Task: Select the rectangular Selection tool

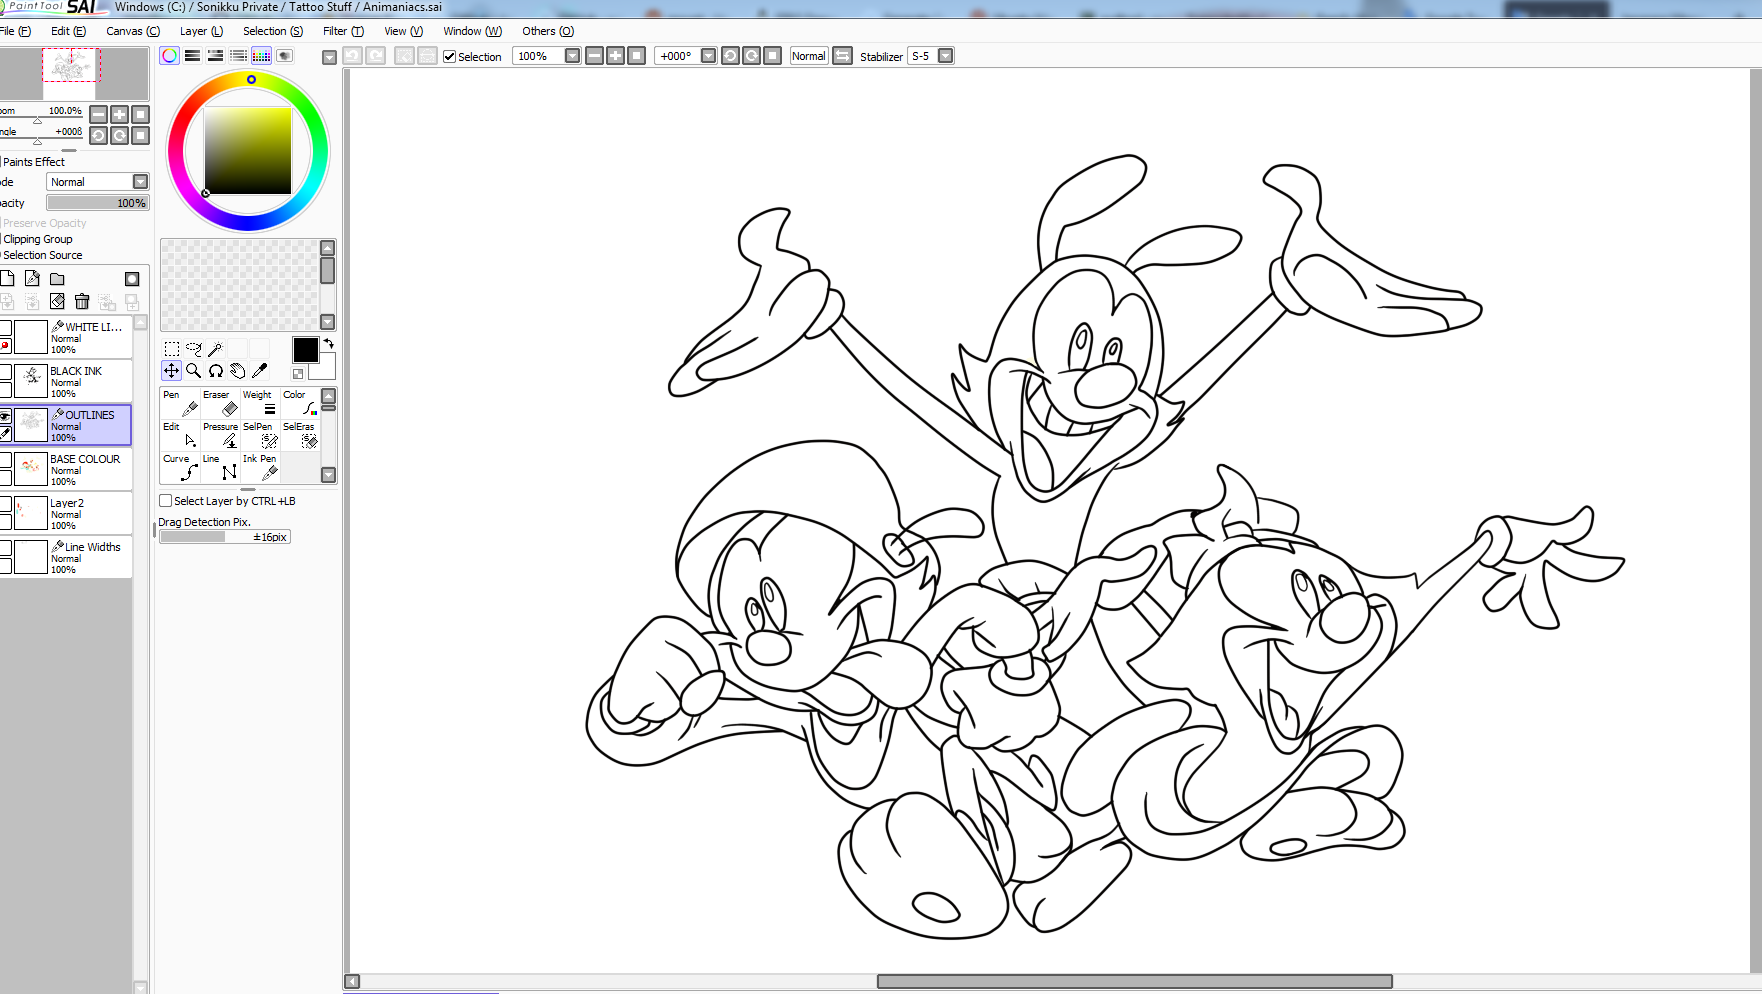Action: click(172, 349)
